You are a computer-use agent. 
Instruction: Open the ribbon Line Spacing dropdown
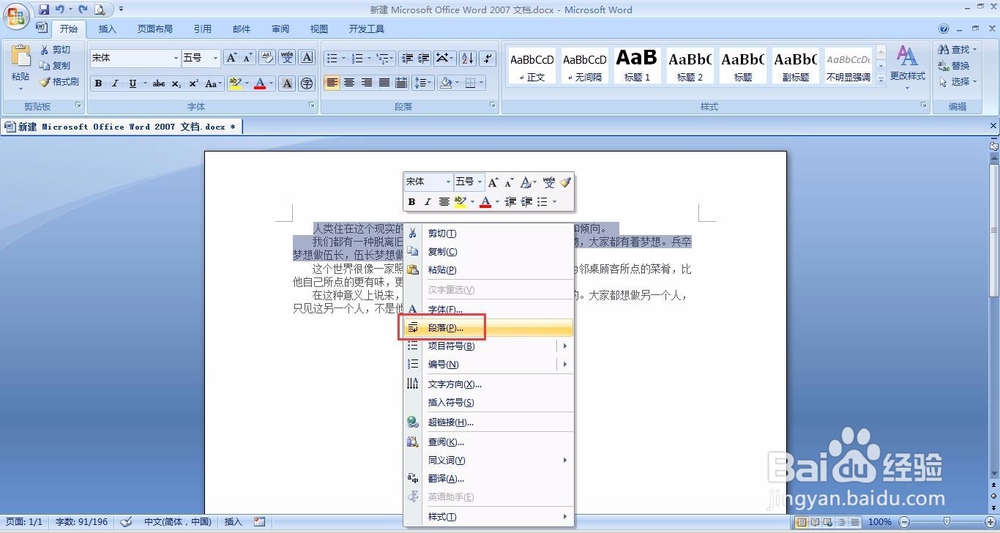422,83
